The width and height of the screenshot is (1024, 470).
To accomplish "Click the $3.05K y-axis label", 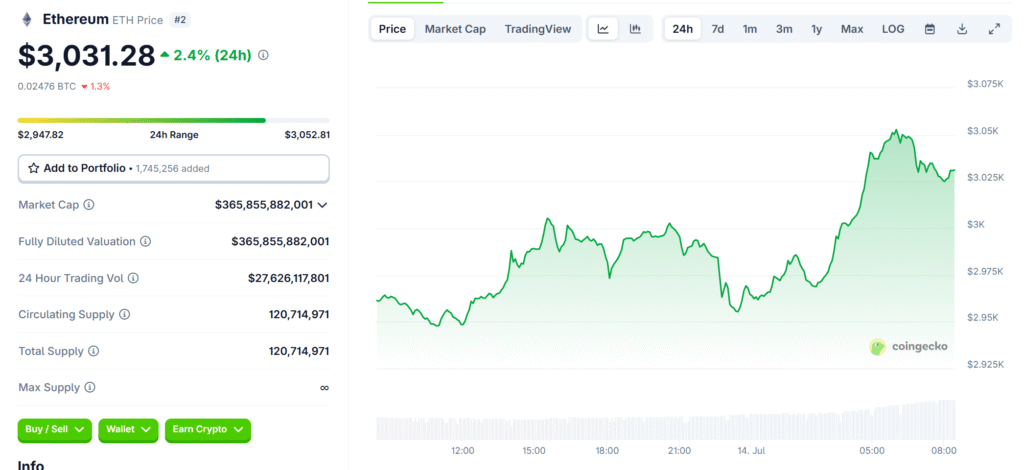I will click(x=983, y=131).
